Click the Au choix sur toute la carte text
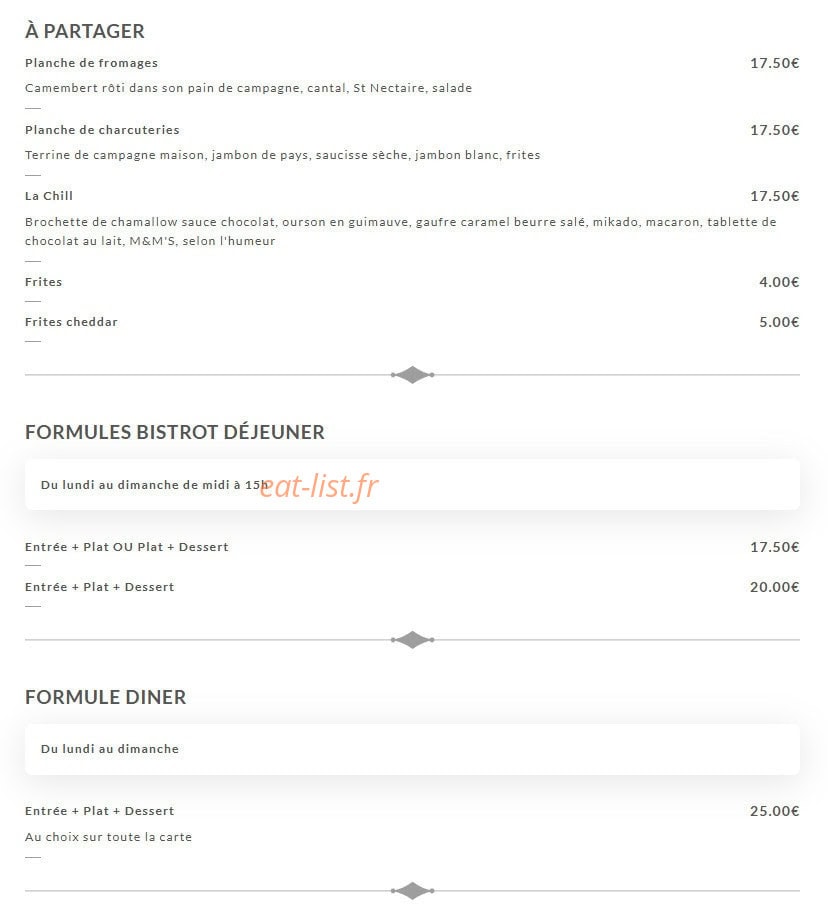The height and width of the screenshot is (906, 828). coord(109,837)
